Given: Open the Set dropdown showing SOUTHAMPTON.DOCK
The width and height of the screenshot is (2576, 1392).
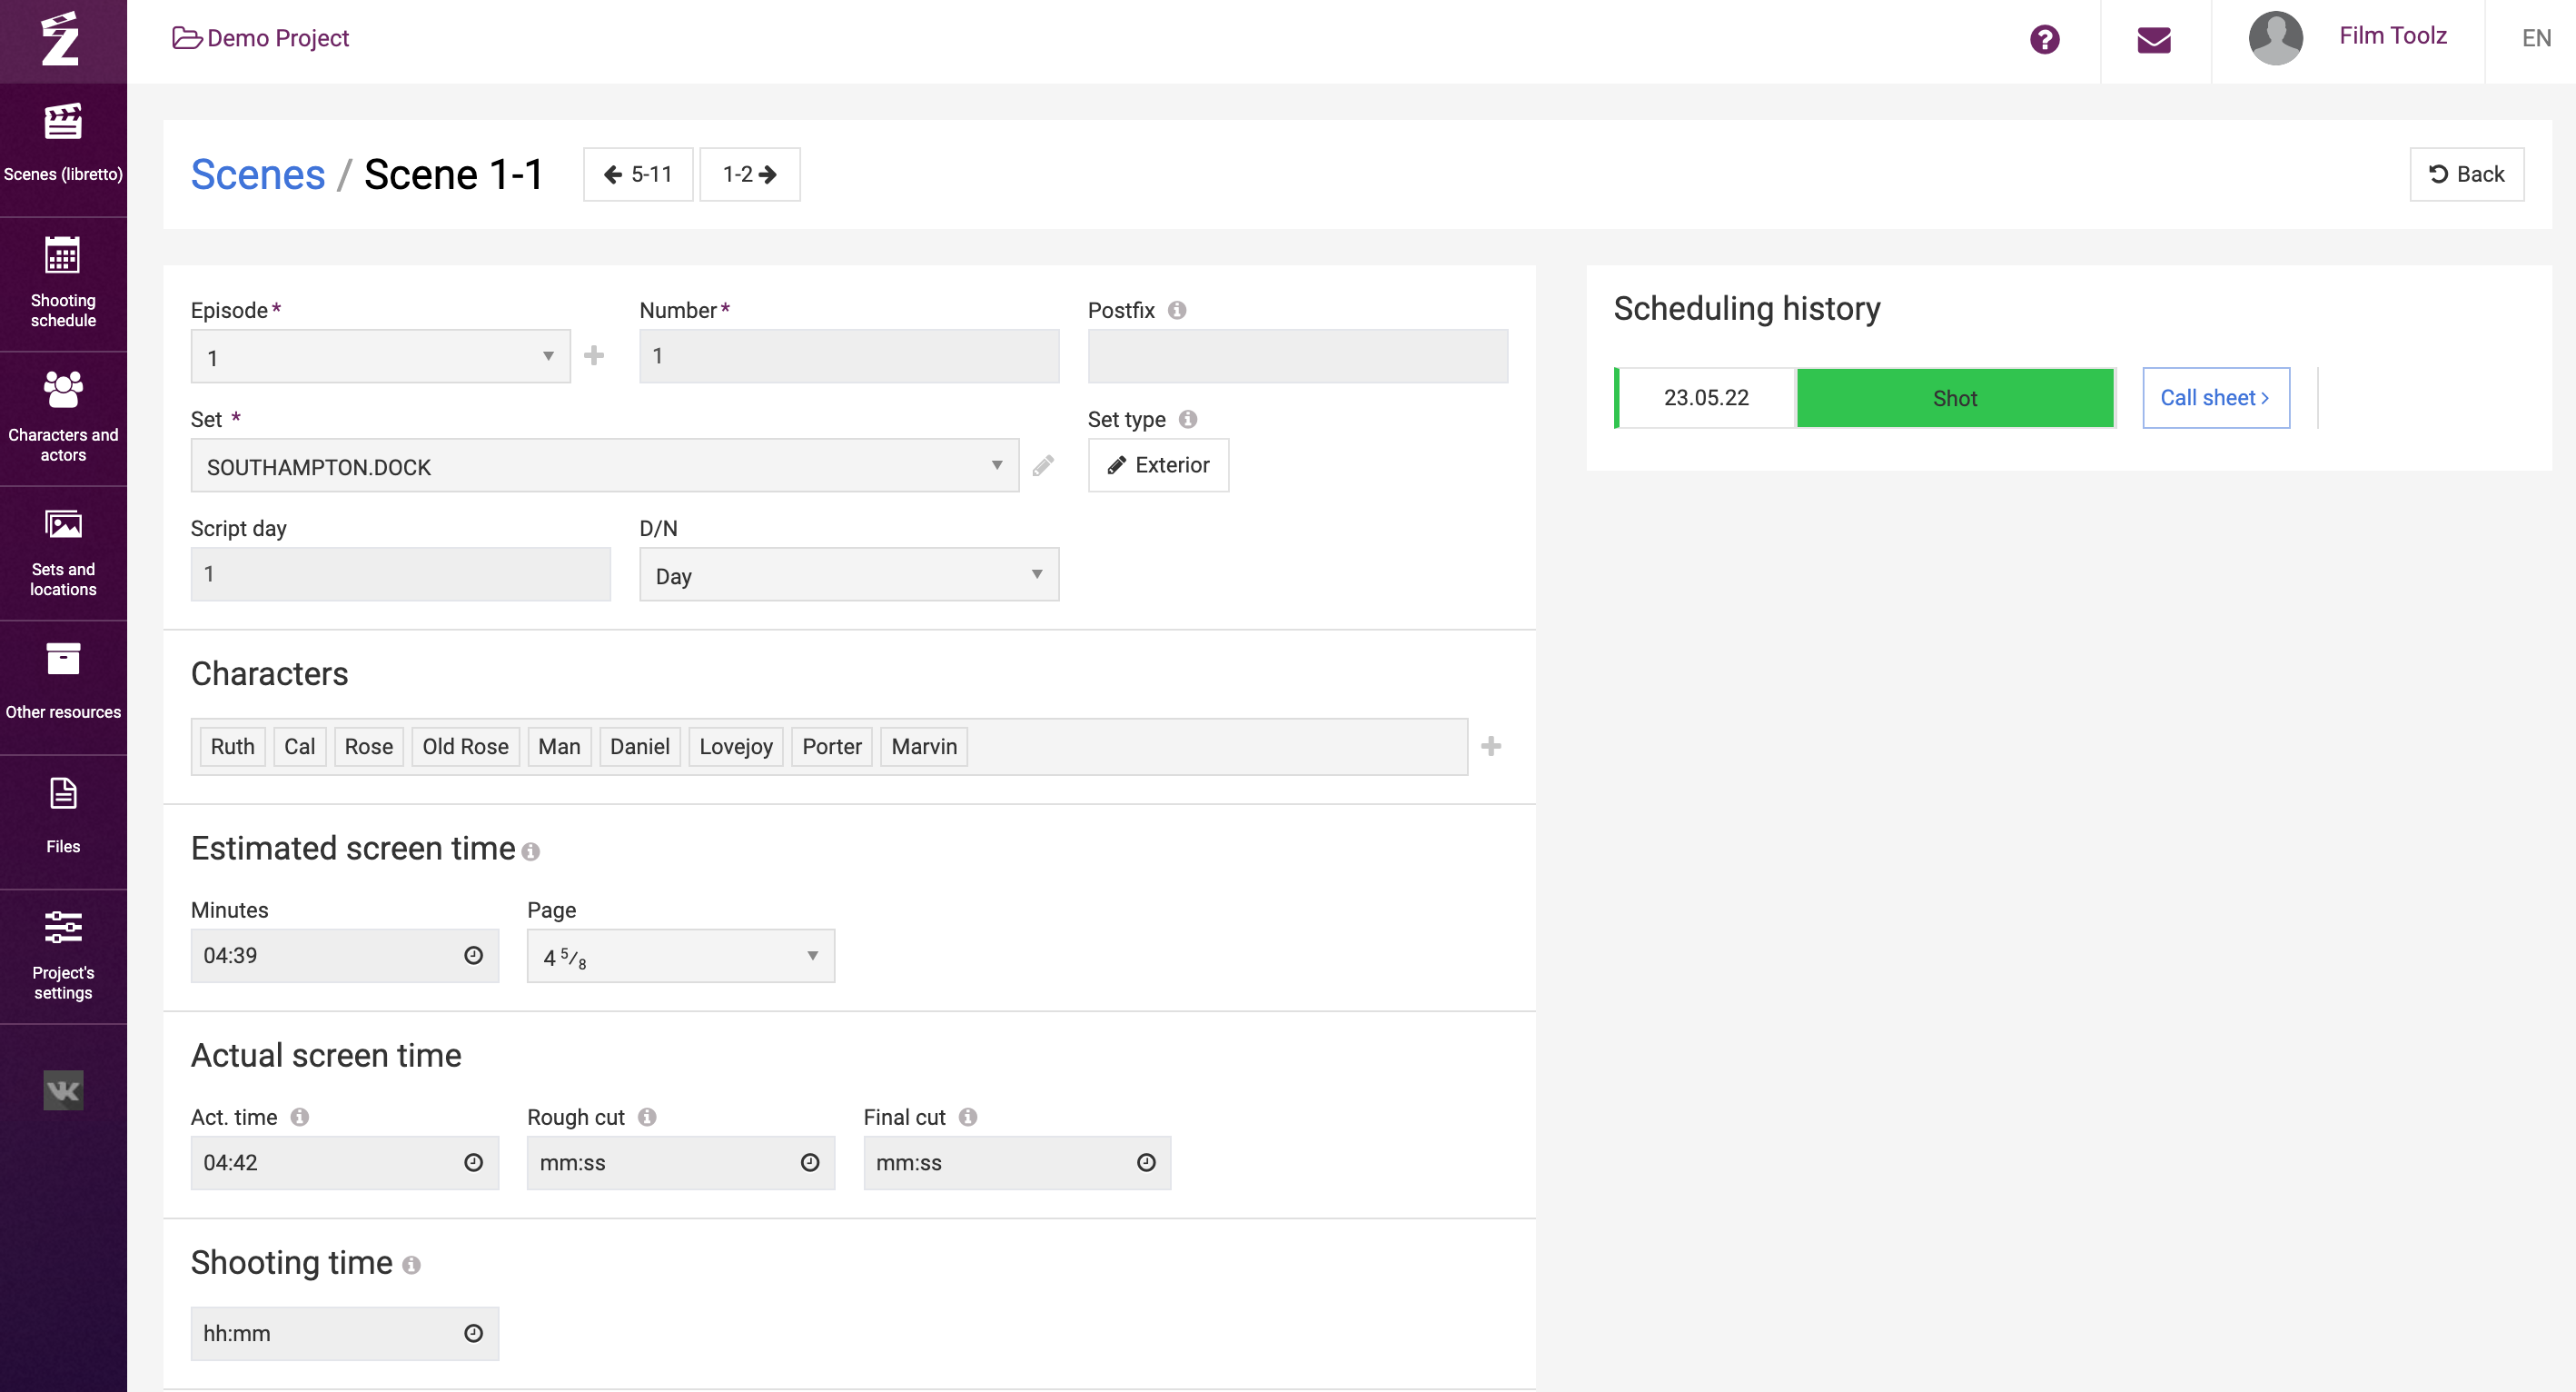Looking at the screenshot, I should 604,466.
